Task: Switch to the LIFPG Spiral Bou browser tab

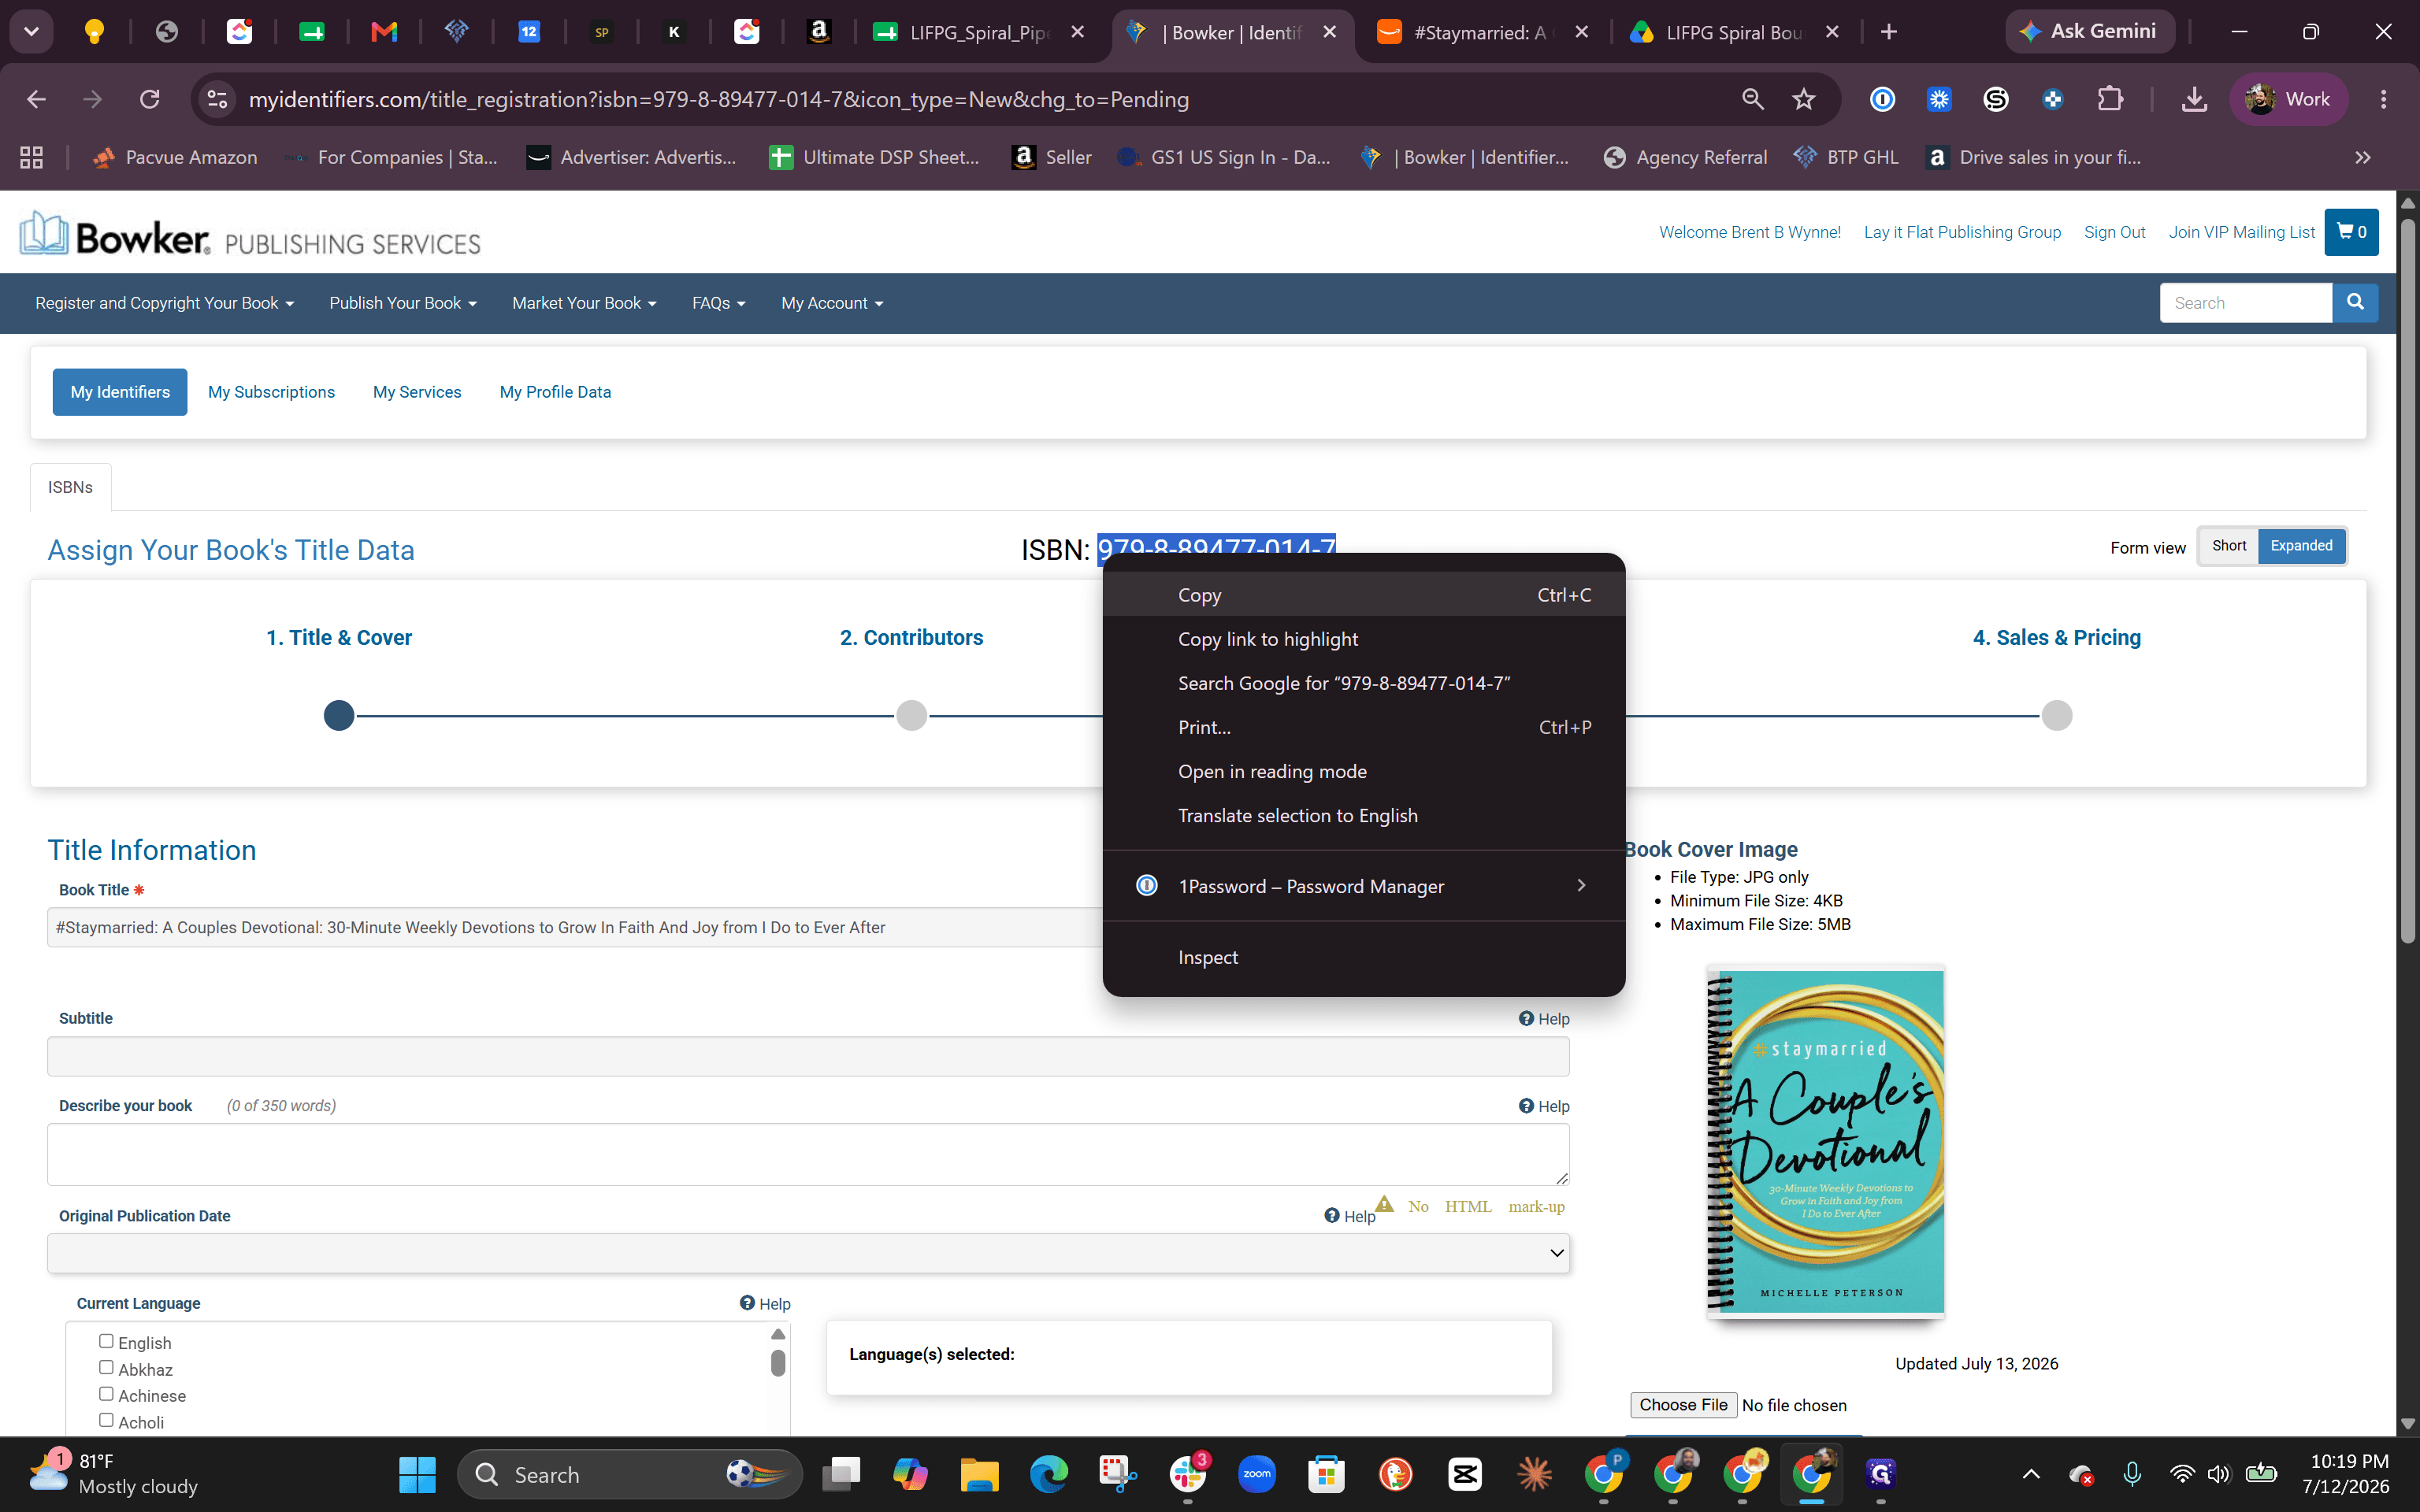Action: pos(1735,32)
